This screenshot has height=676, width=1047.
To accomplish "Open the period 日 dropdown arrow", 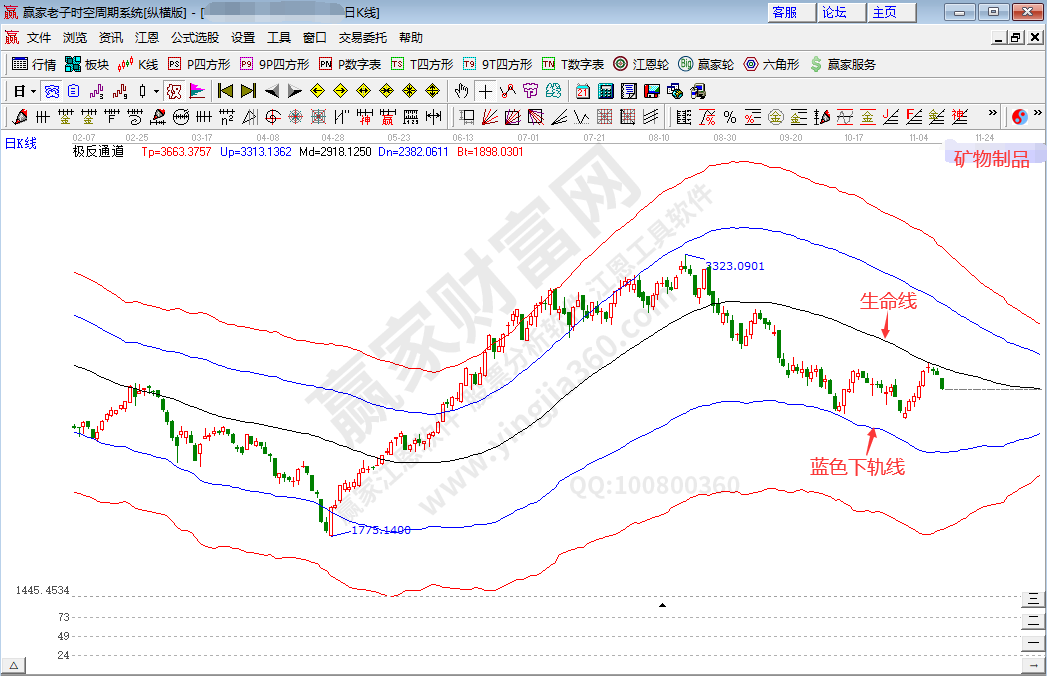I will [x=33, y=91].
